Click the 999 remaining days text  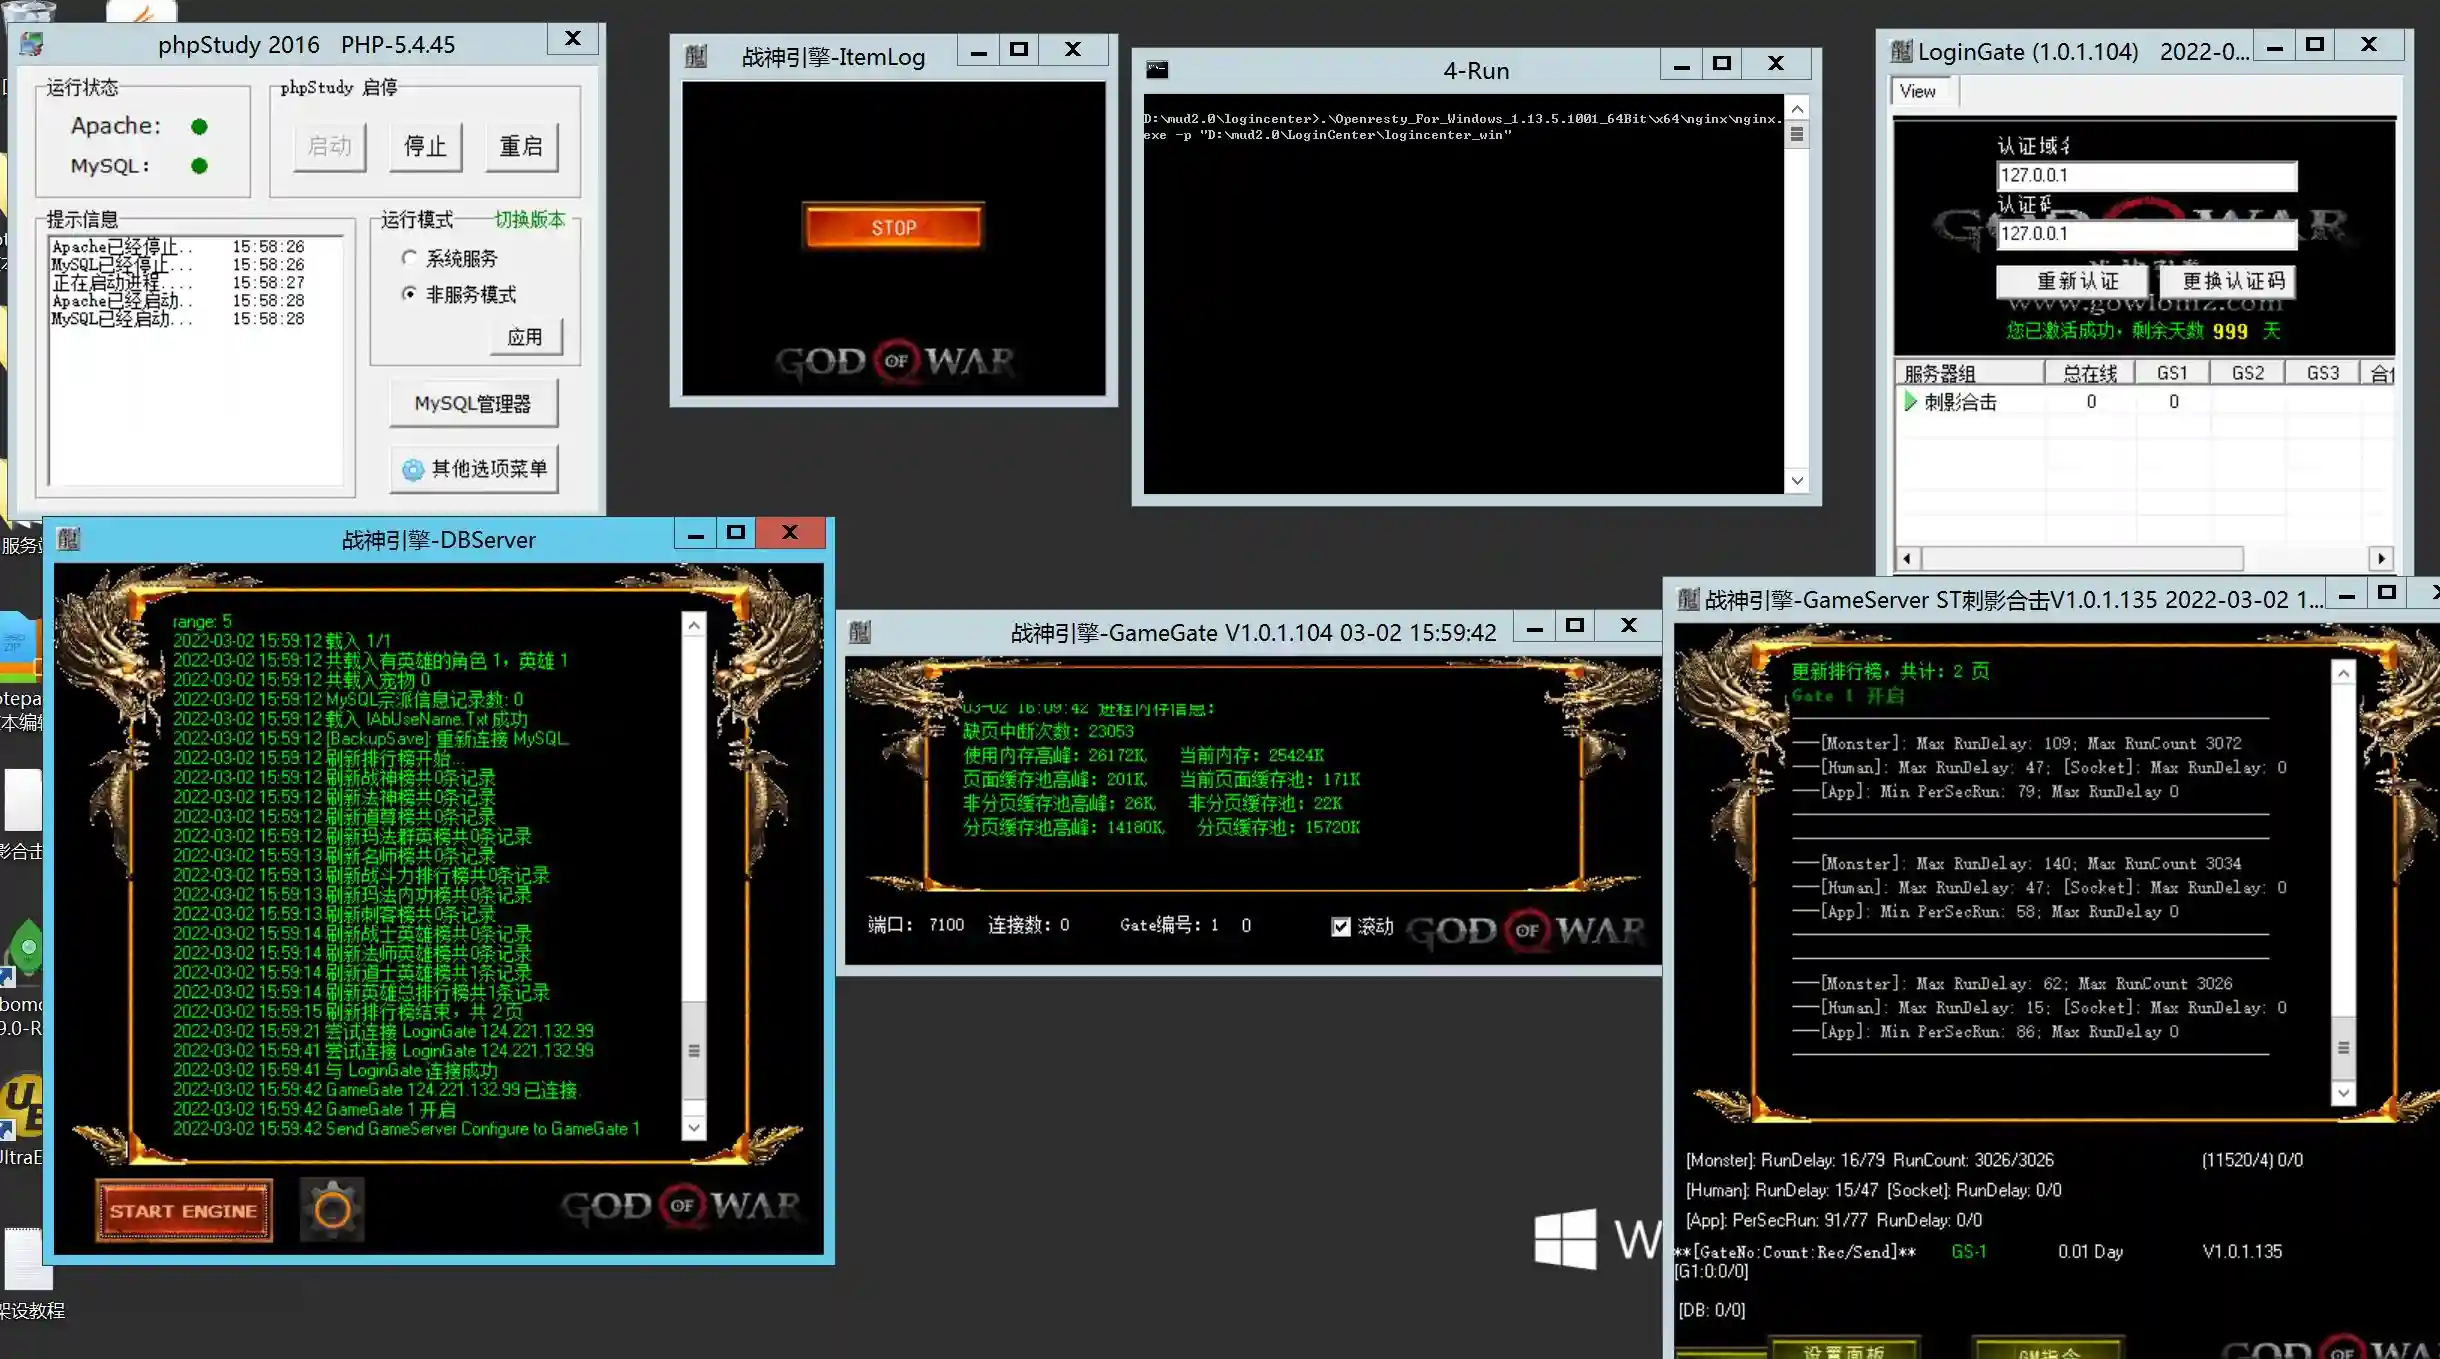tap(2229, 331)
